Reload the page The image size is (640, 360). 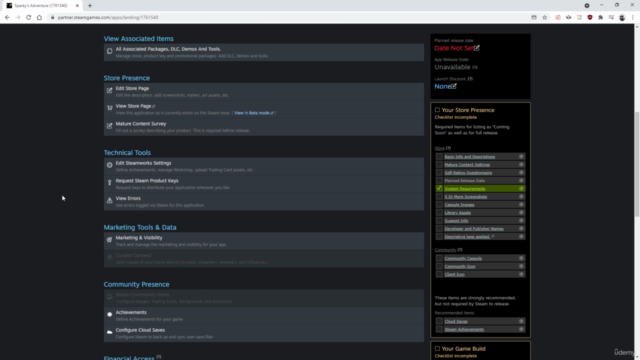[29, 18]
